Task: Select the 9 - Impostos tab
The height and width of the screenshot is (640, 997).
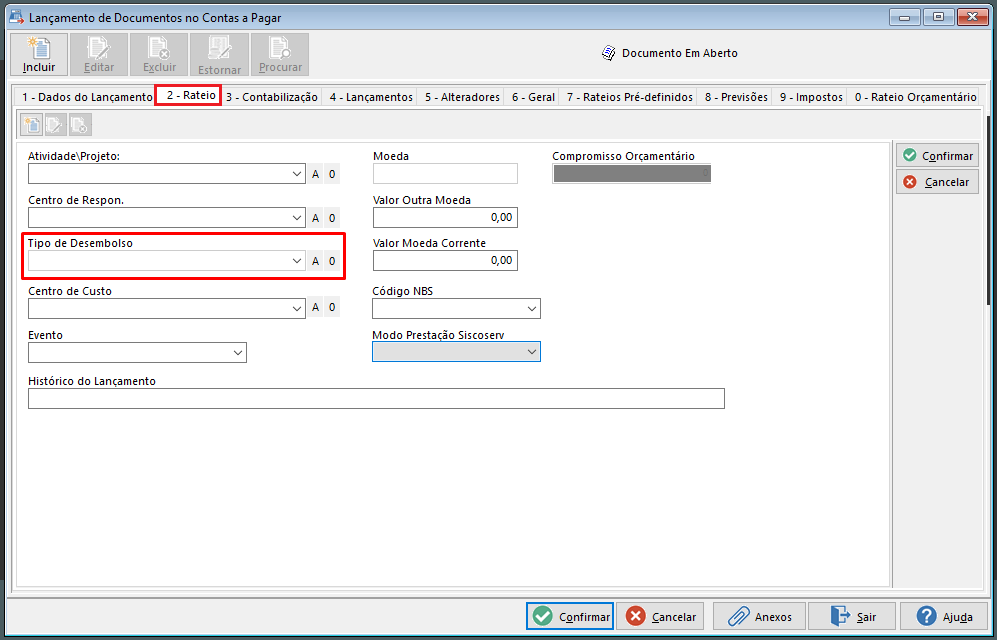Action: (811, 97)
